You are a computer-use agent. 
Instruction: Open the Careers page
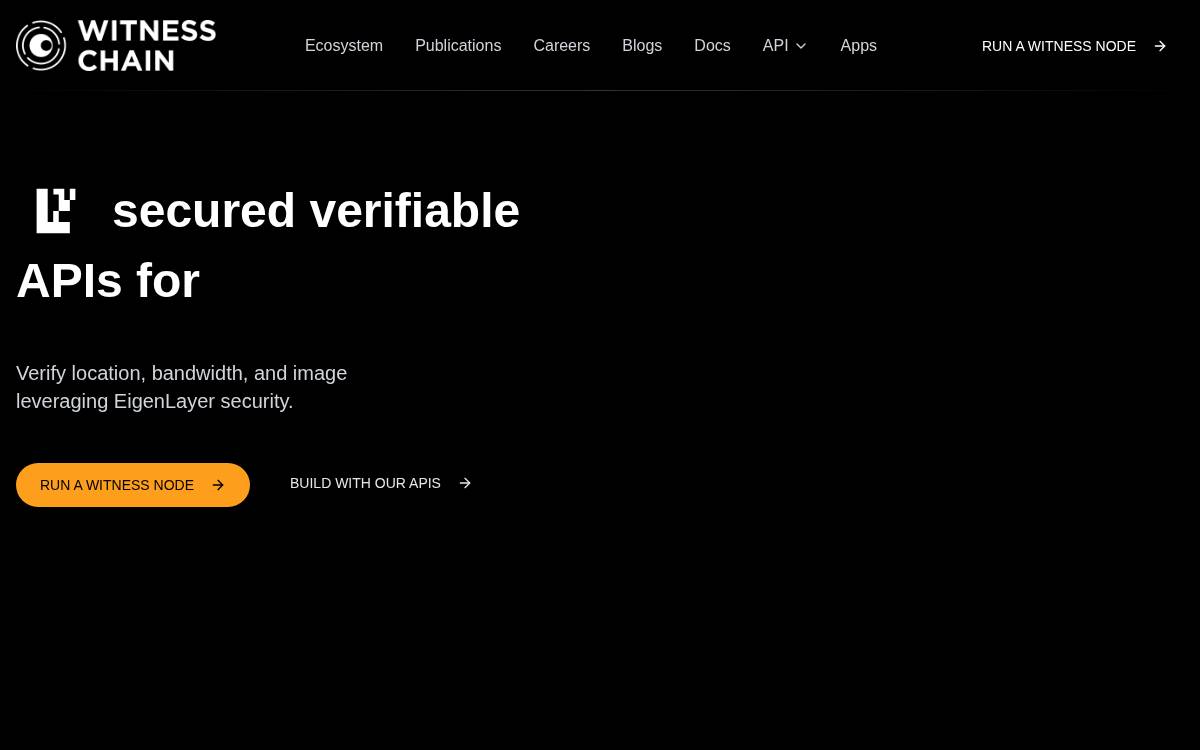click(x=562, y=46)
